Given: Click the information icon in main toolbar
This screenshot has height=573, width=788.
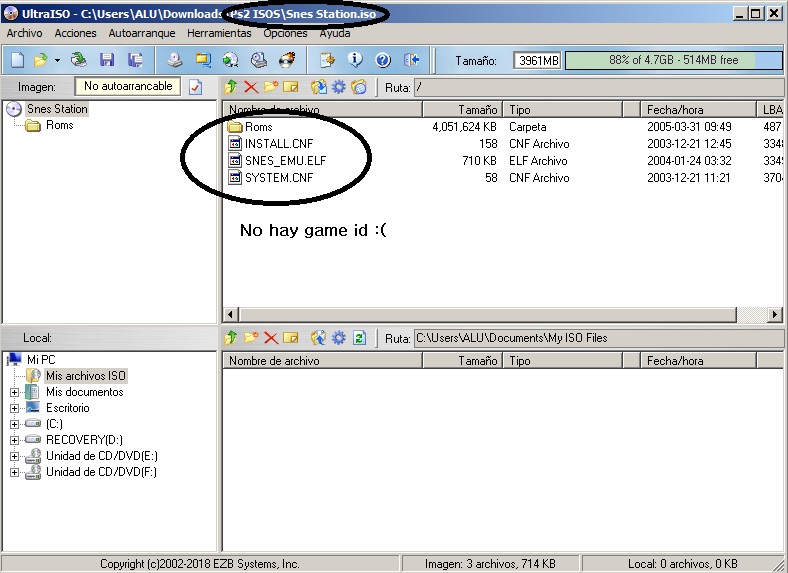Looking at the screenshot, I should click(x=354, y=60).
